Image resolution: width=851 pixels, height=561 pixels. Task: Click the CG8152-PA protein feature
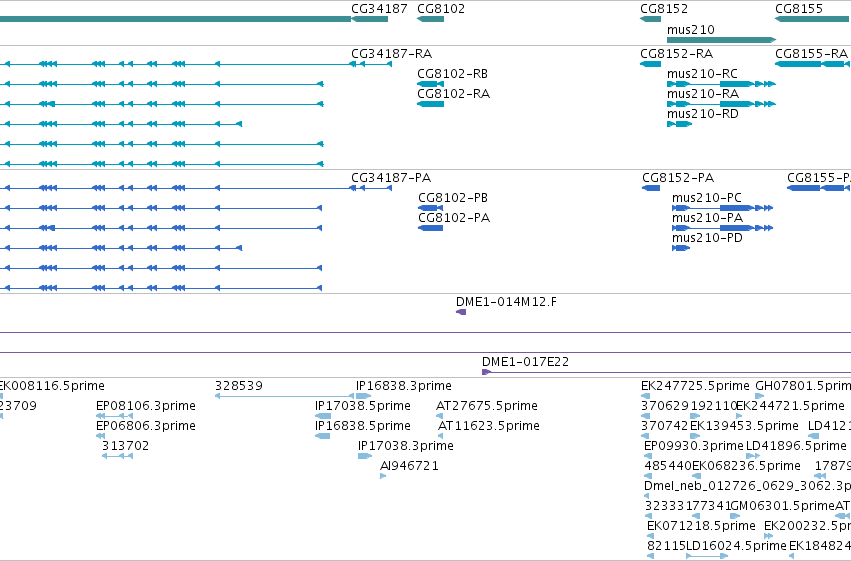[x=651, y=188]
